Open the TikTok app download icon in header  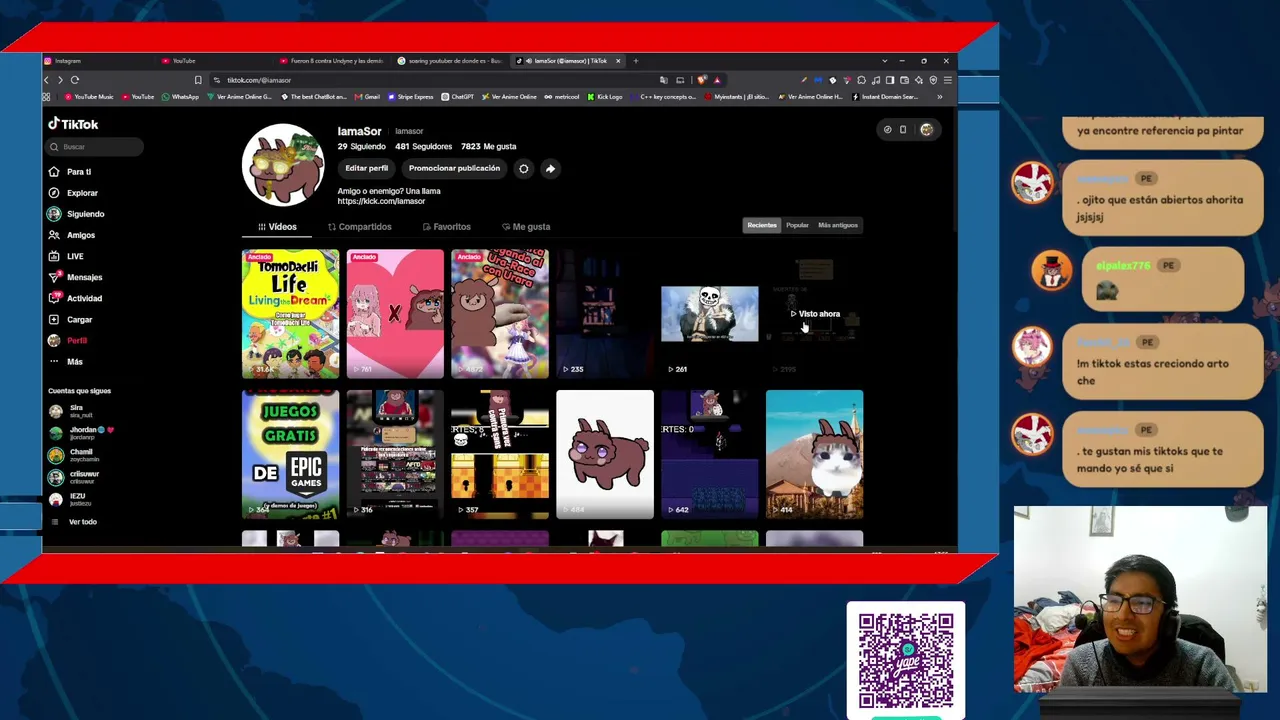click(x=887, y=130)
